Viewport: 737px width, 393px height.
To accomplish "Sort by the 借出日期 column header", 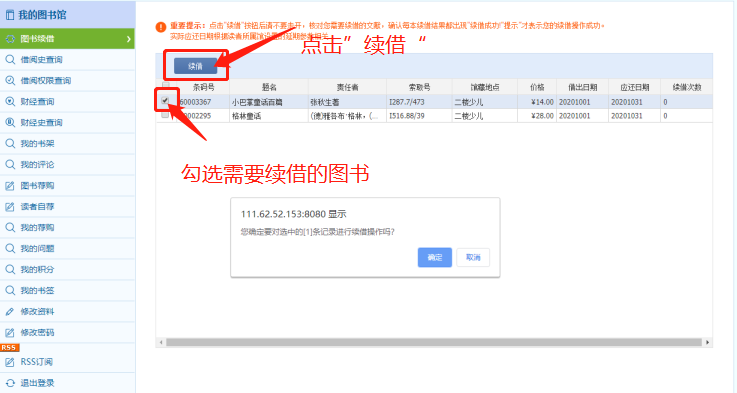I will 582,87.
